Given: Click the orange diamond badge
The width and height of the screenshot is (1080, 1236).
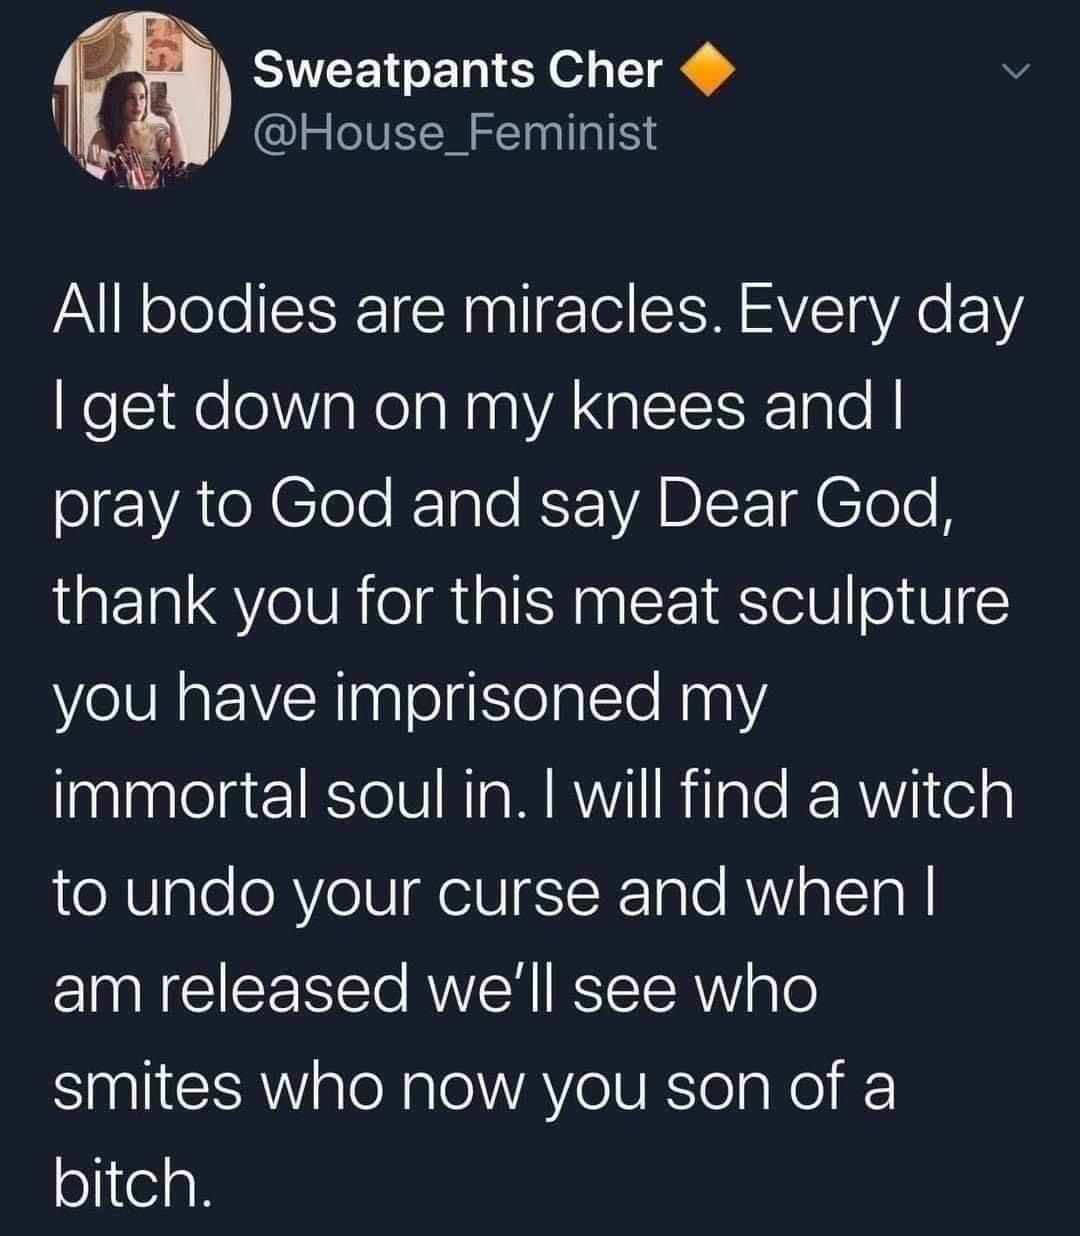Looking at the screenshot, I should 708,71.
